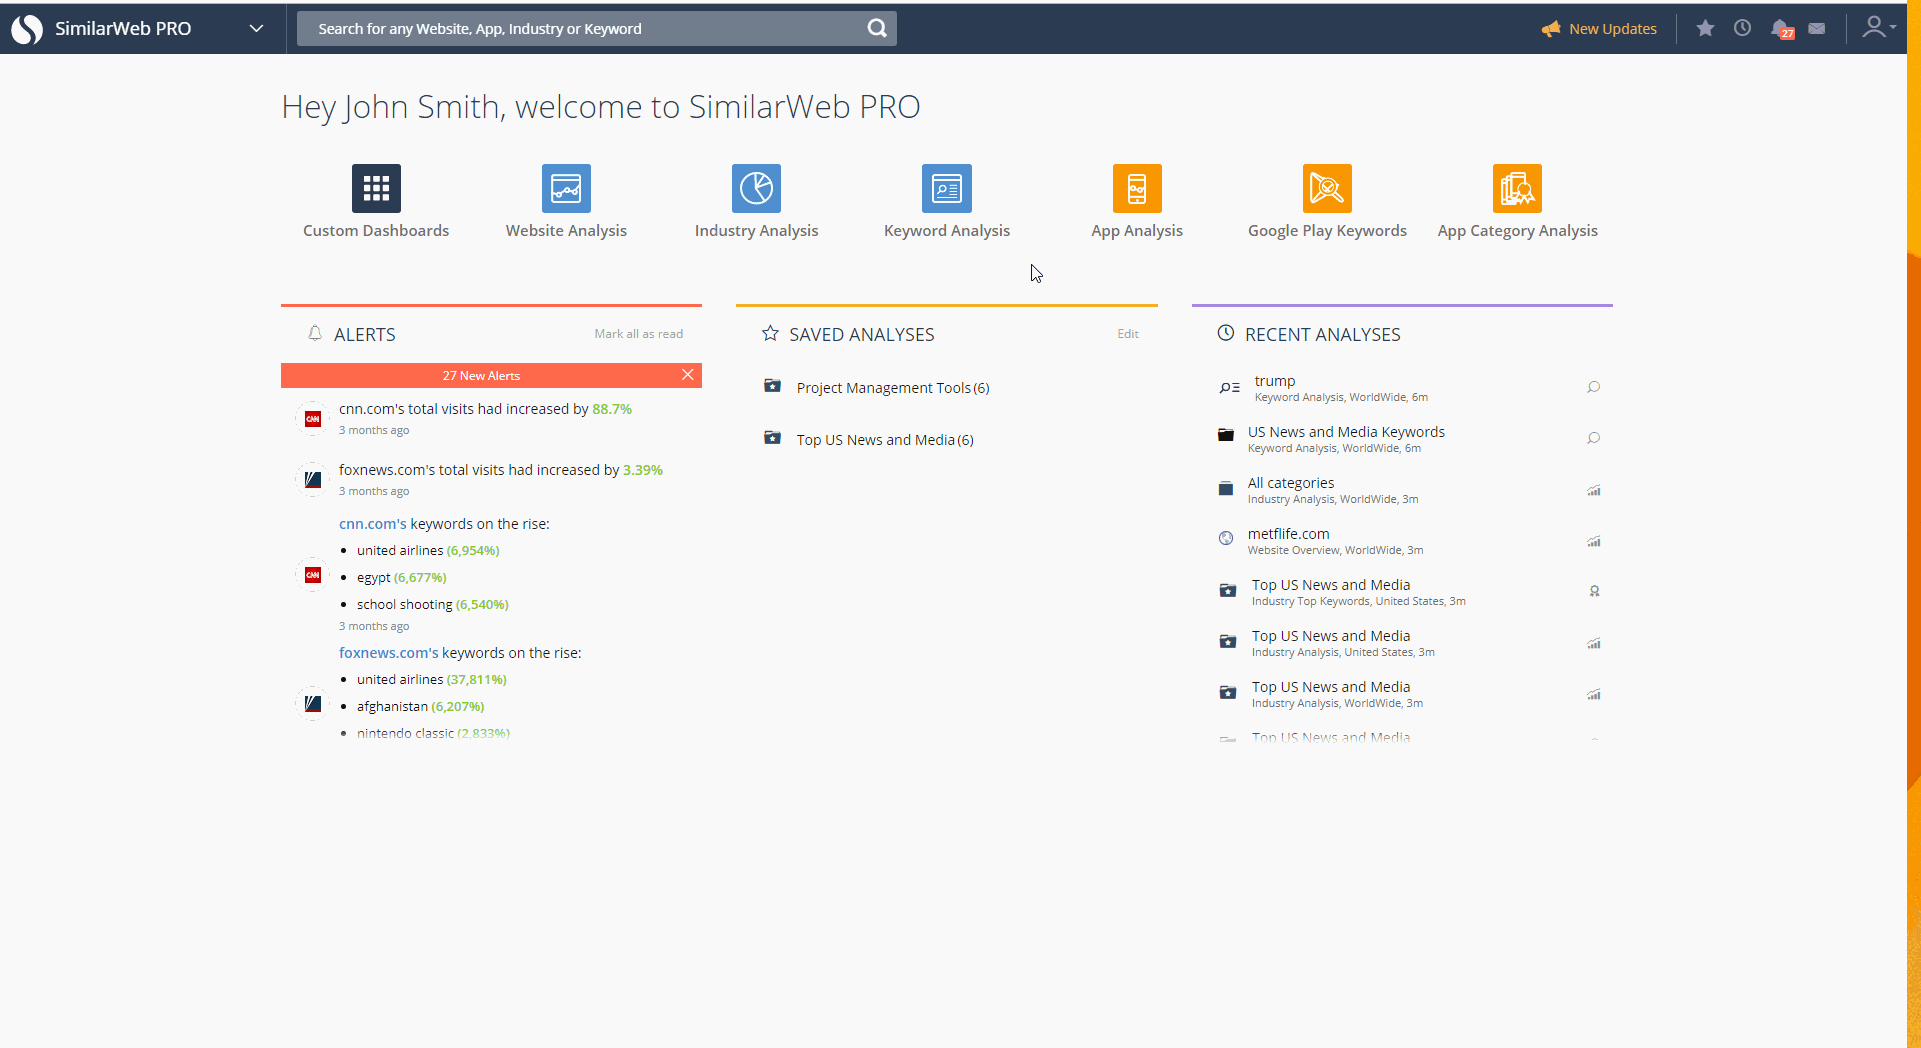Screen dimensions: 1921x1048
Task: Open favorites star icon in header
Action: click(x=1706, y=28)
